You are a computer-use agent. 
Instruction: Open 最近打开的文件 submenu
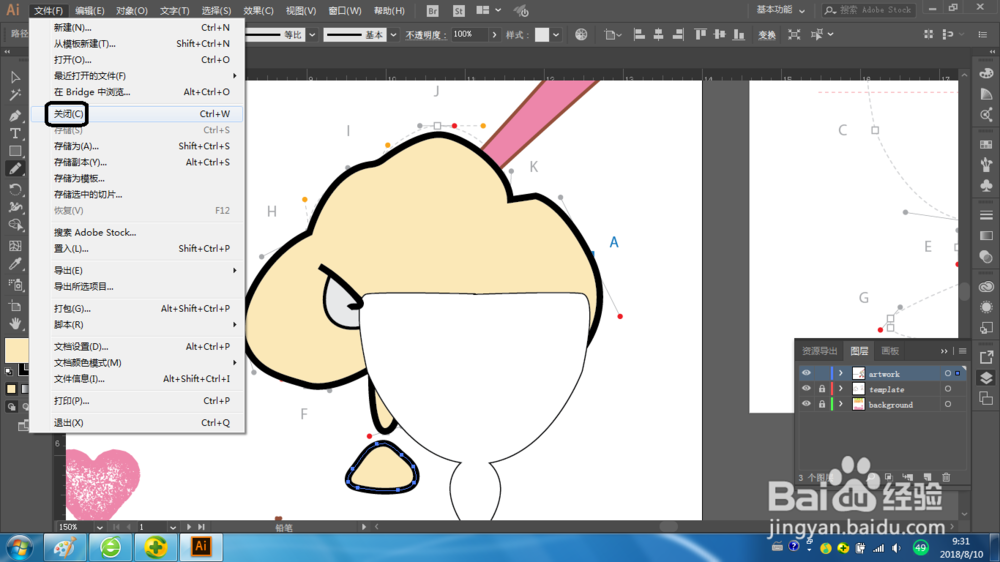tap(137, 76)
